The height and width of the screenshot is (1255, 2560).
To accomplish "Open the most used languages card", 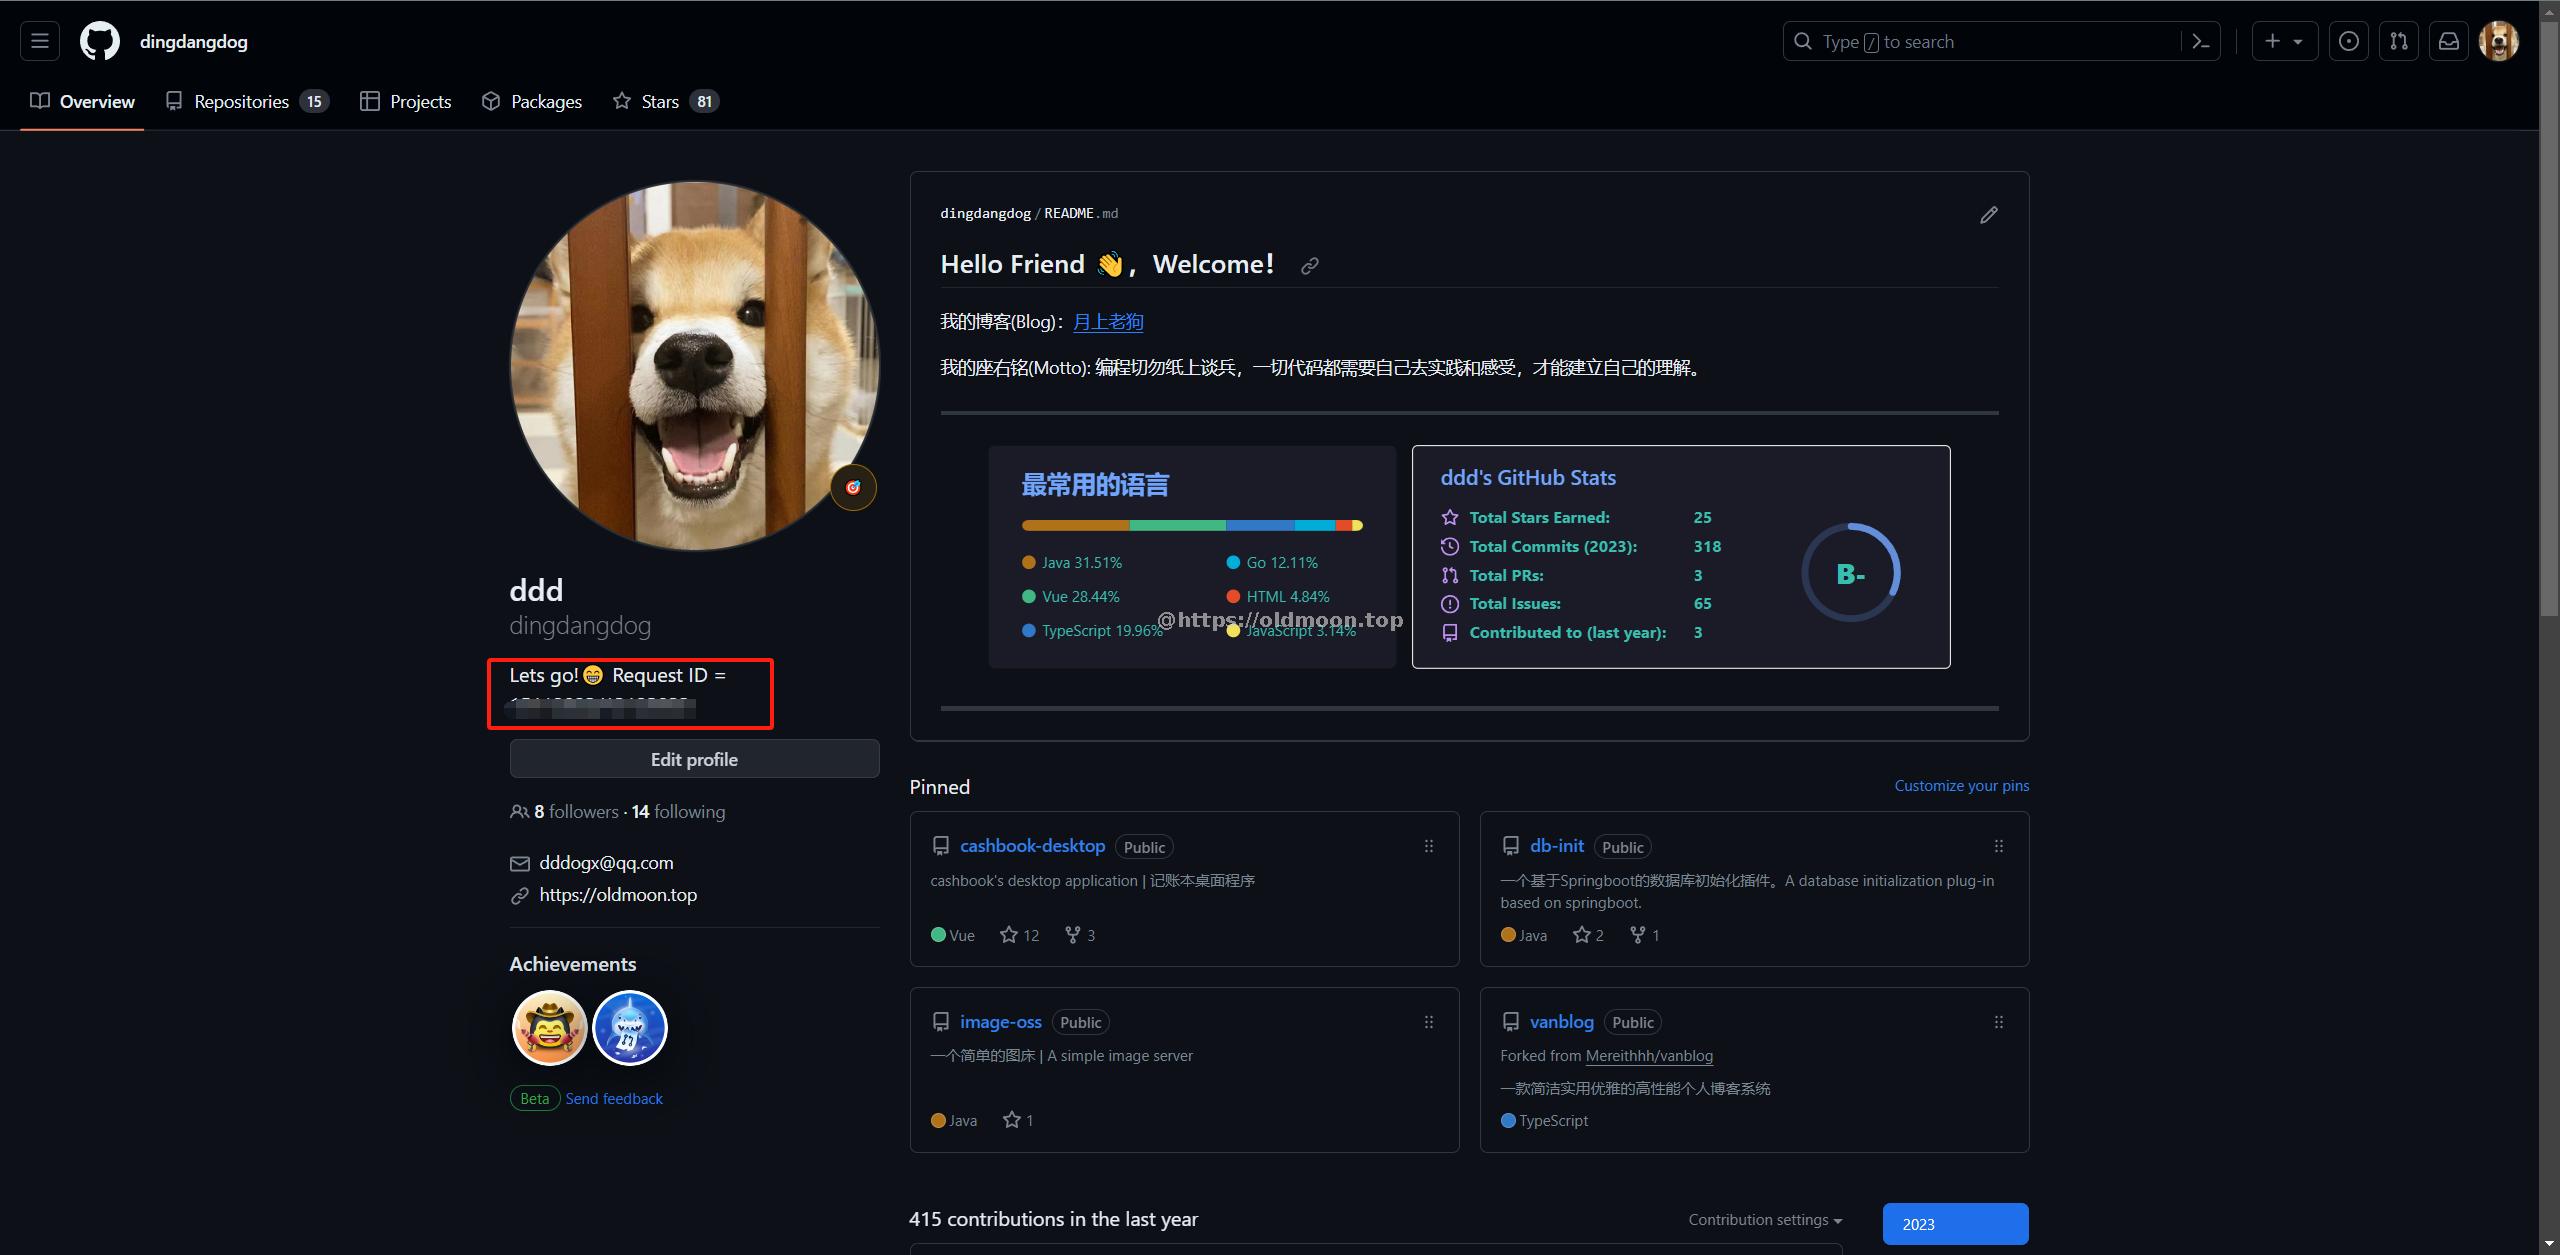I will coord(1192,557).
